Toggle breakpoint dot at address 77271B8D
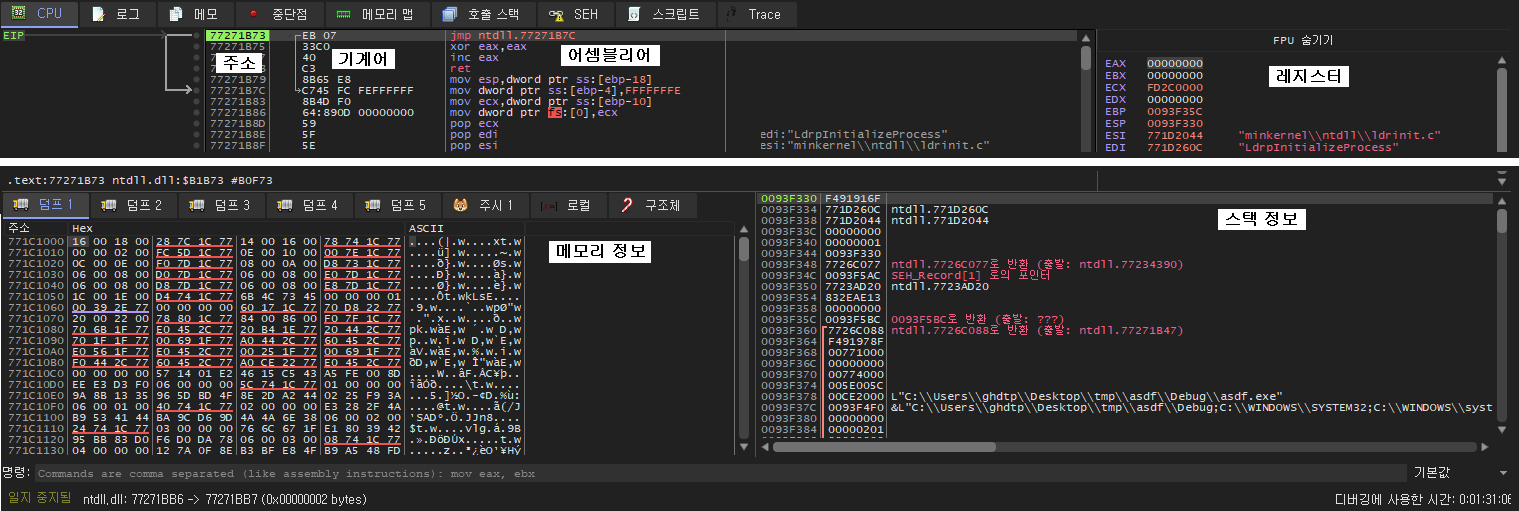 197,123
